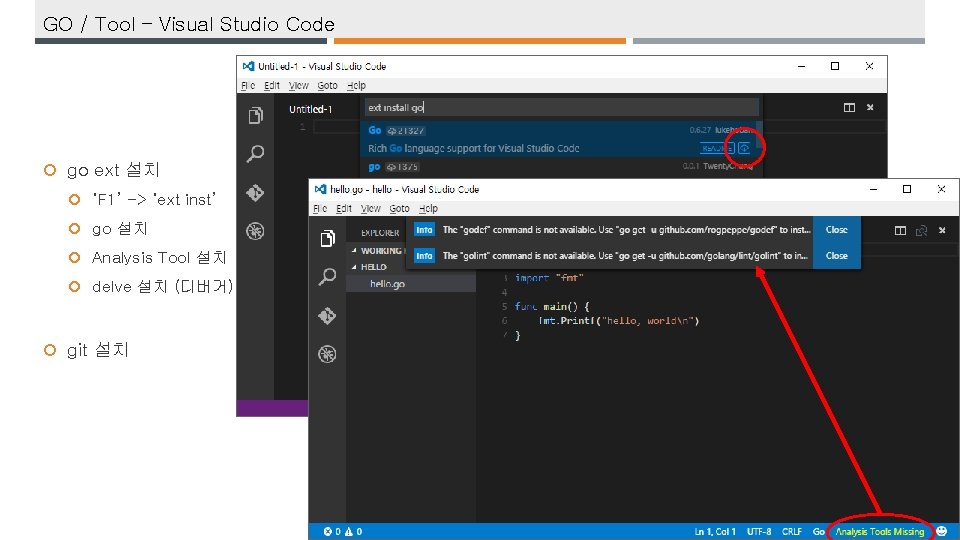Click CRLF line ending in status bar
Screen dimensions: 960x540
792,531
